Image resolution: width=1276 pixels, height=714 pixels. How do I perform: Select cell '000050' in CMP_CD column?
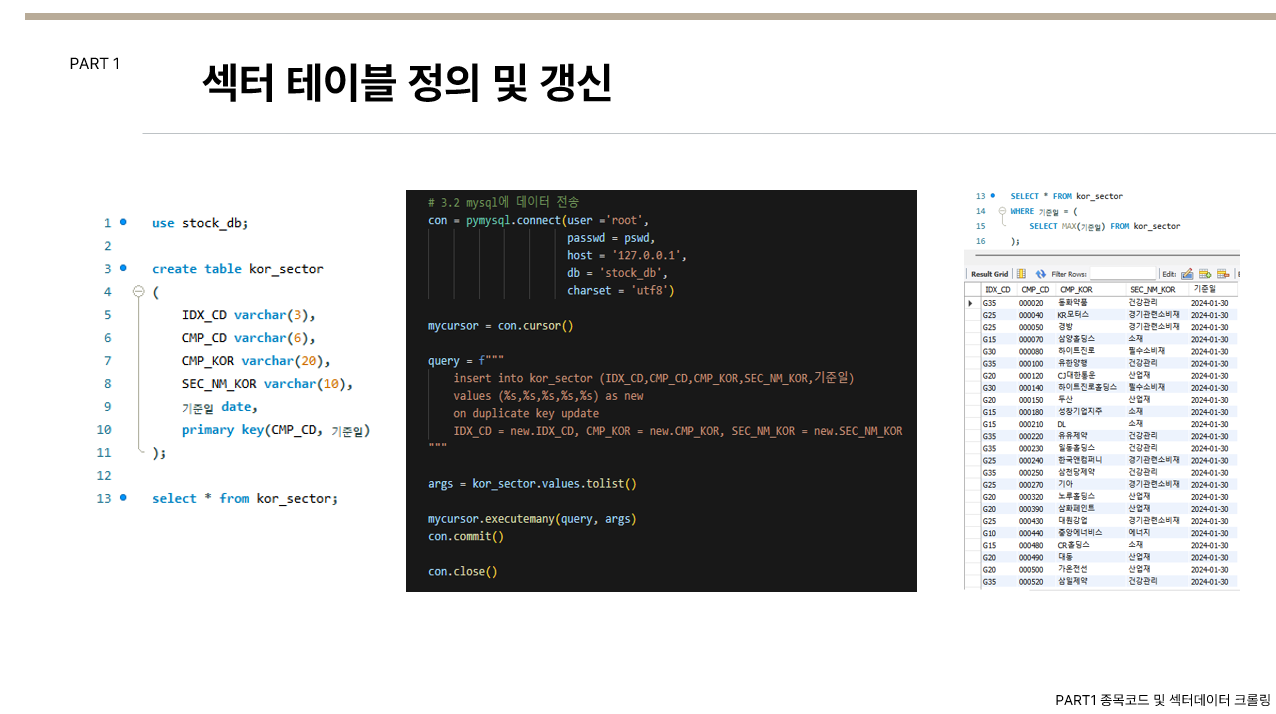point(1031,327)
